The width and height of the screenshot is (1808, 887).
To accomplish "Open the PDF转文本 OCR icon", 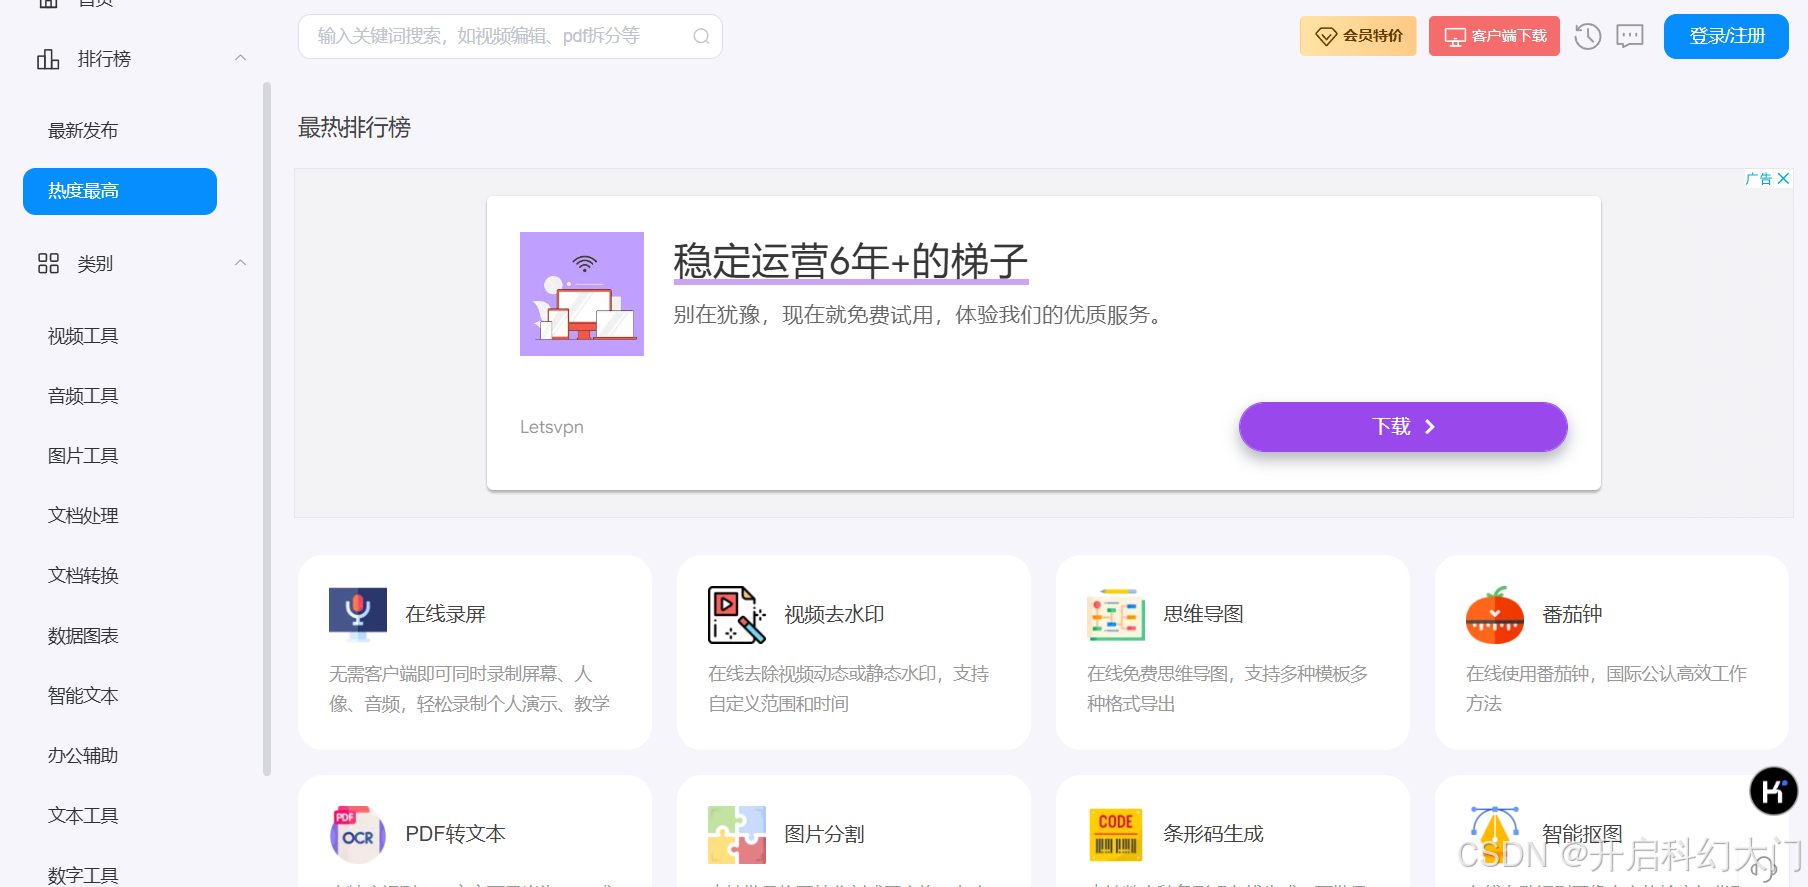I will (x=358, y=834).
